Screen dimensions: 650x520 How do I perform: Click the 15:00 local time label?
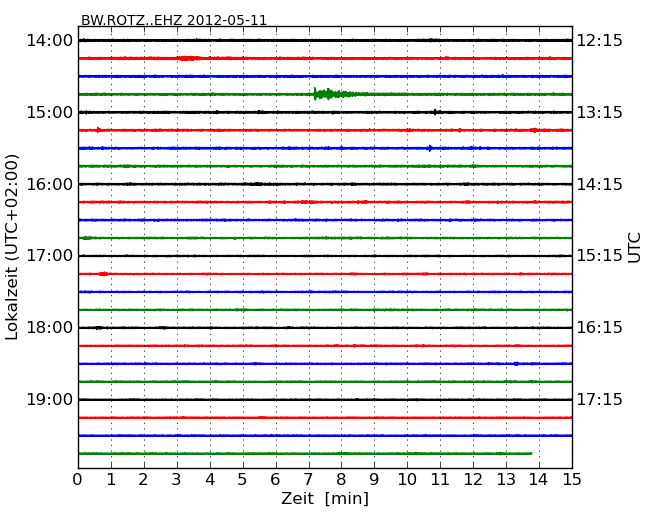pos(49,112)
